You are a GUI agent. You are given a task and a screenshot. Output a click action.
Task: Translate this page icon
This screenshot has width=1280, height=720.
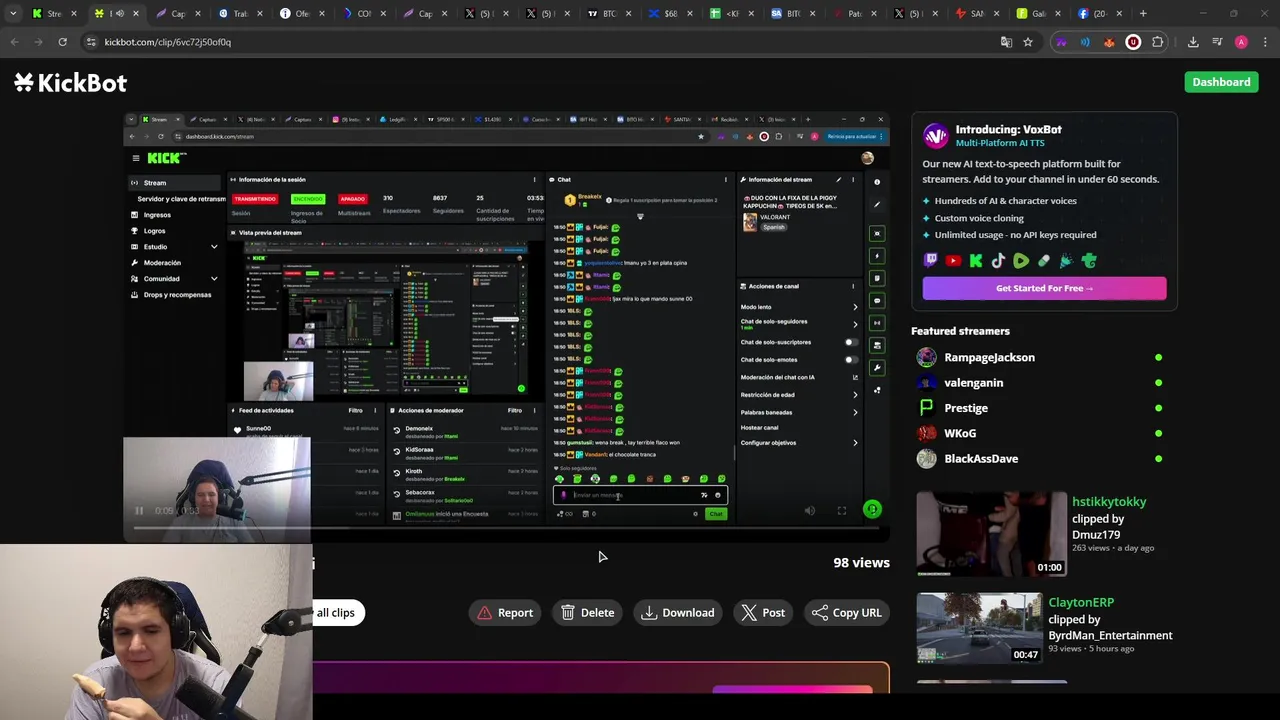1006,42
